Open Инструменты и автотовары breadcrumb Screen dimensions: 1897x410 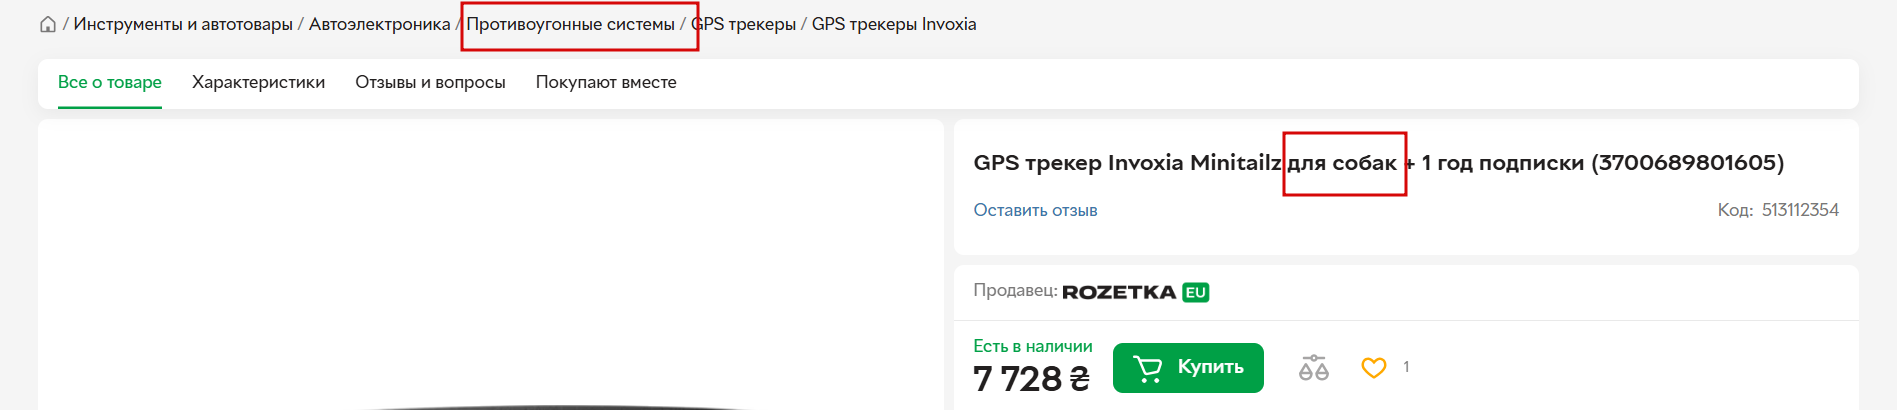pyautogui.click(x=183, y=24)
